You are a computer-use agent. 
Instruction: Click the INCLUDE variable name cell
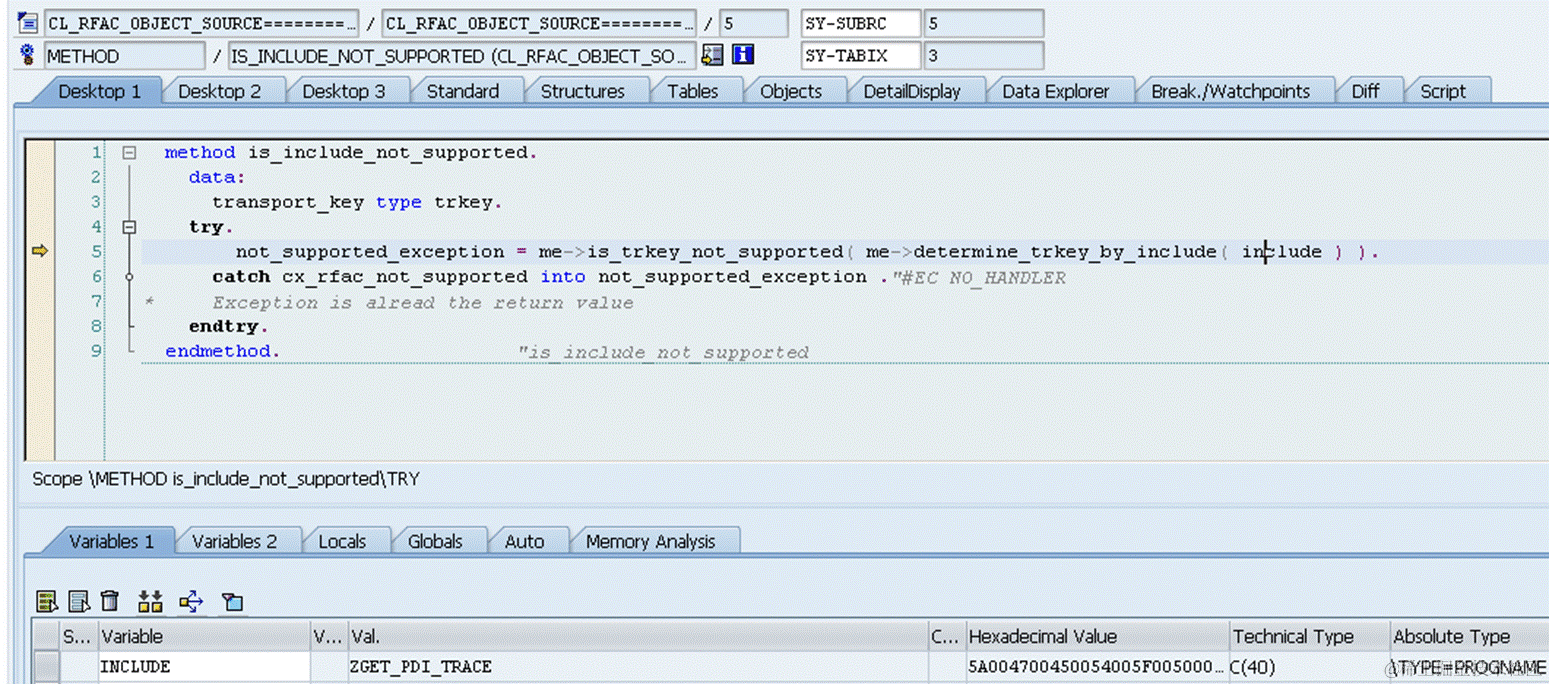click(204, 667)
